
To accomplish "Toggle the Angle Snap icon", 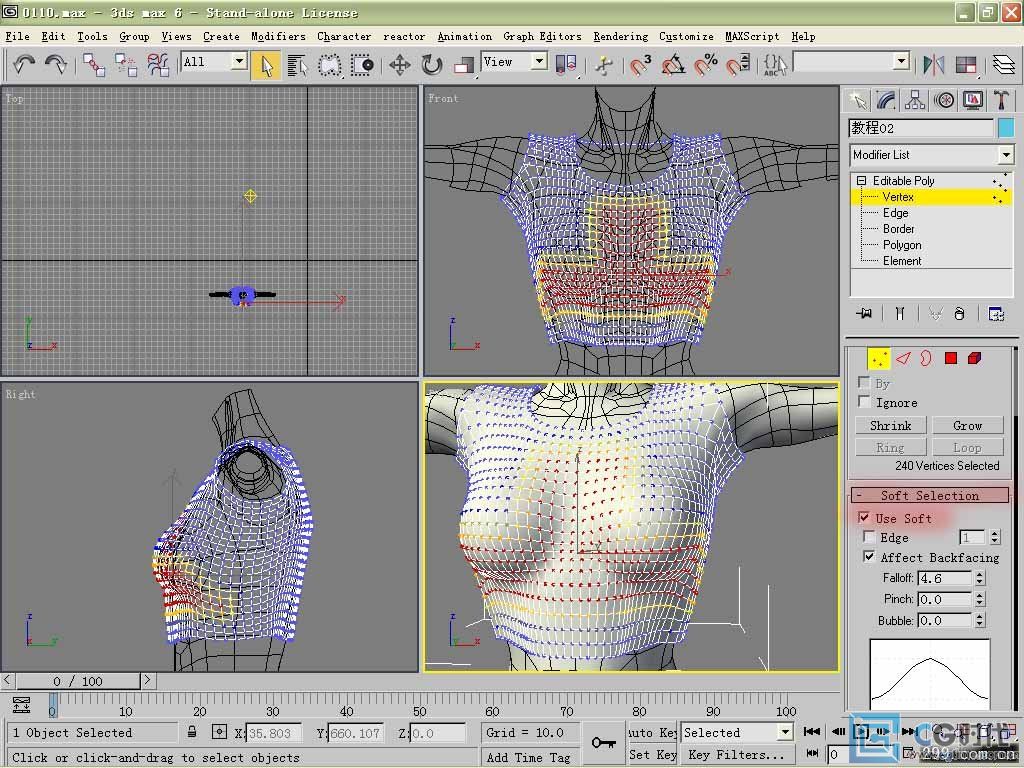I will coord(673,65).
